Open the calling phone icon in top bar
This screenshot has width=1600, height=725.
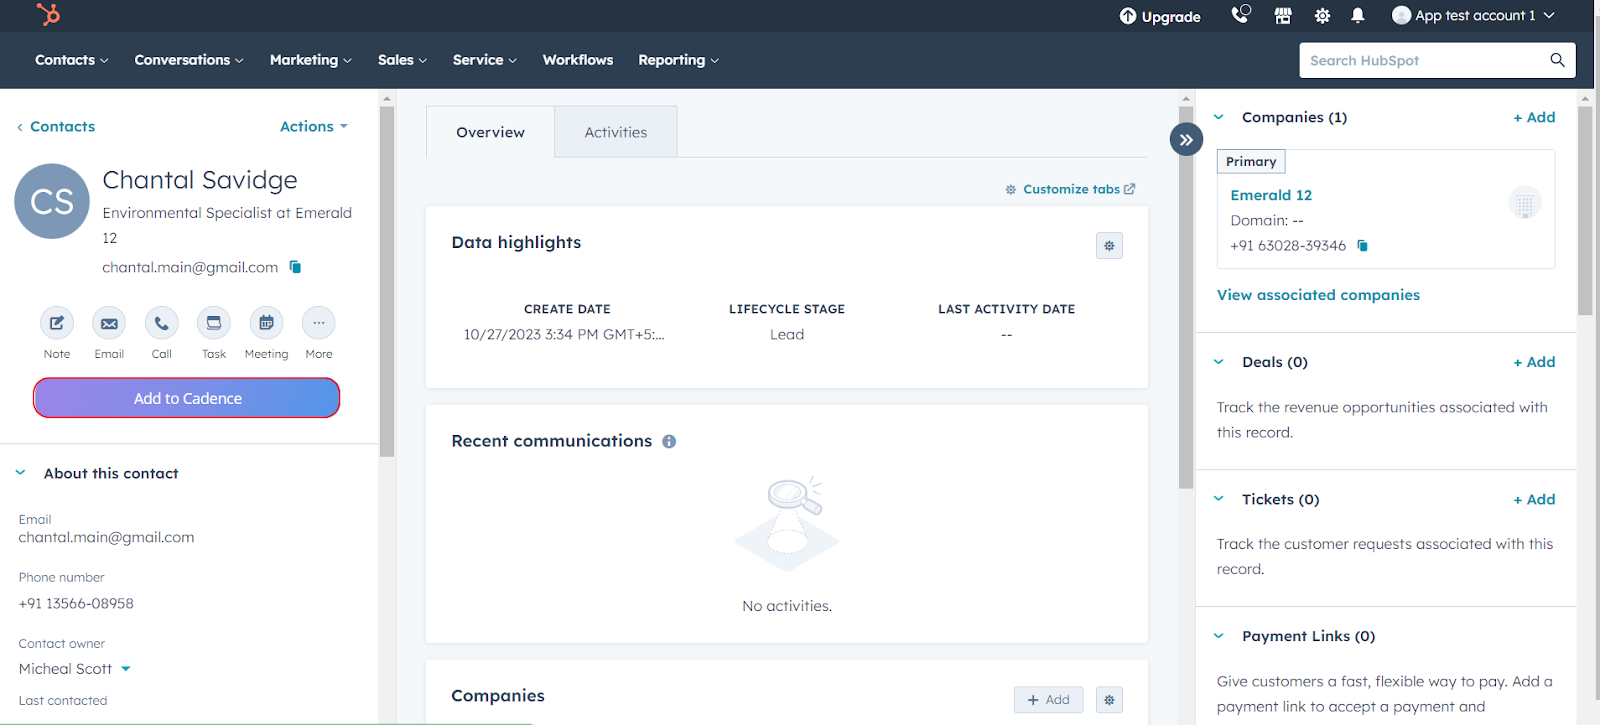click(1240, 15)
